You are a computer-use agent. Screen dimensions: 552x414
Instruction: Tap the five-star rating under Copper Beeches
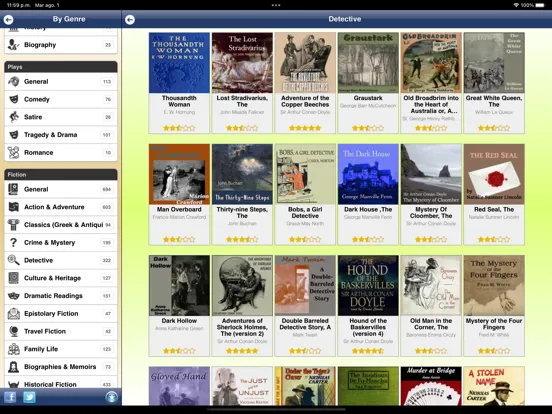(305, 128)
